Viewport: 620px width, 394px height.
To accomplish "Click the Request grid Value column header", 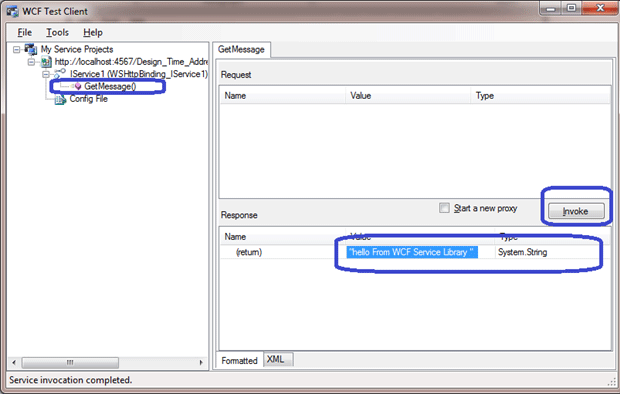I will (x=408, y=96).
